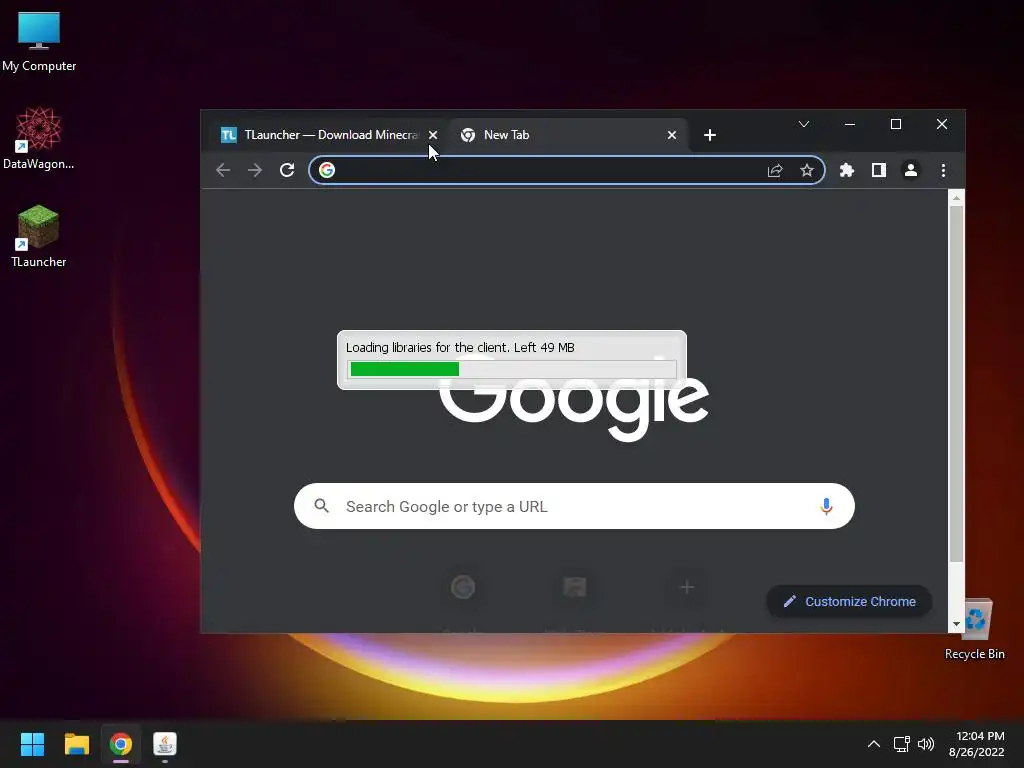
Task: Close the New Tab tab
Action: [672, 135]
